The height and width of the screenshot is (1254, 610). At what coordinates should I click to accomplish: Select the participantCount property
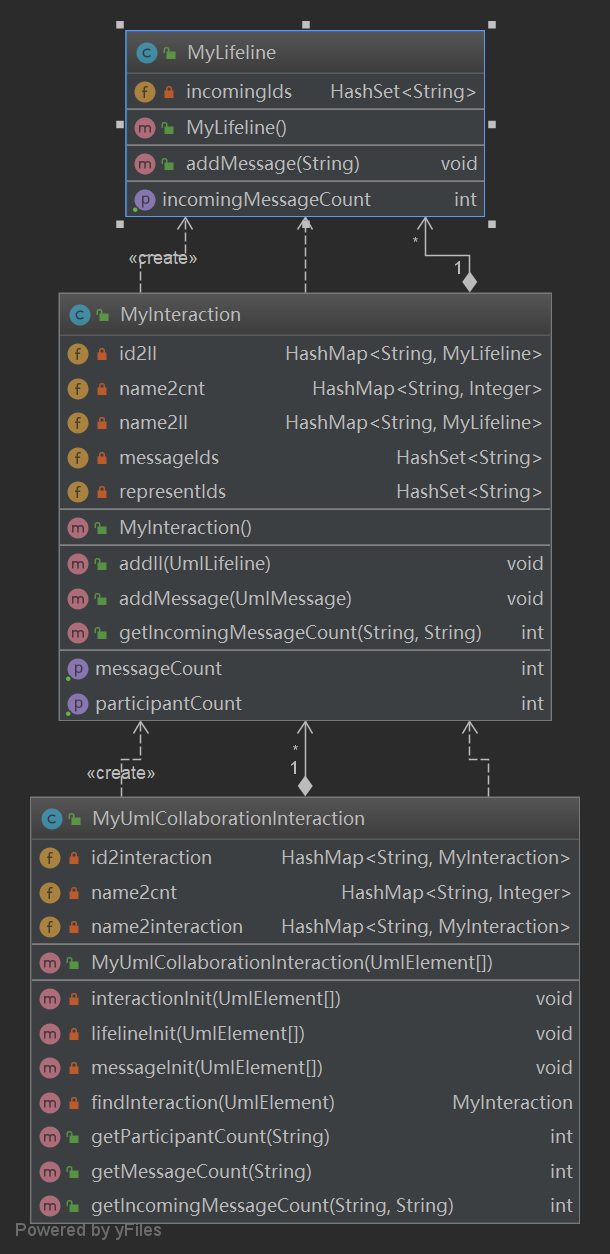point(305,704)
